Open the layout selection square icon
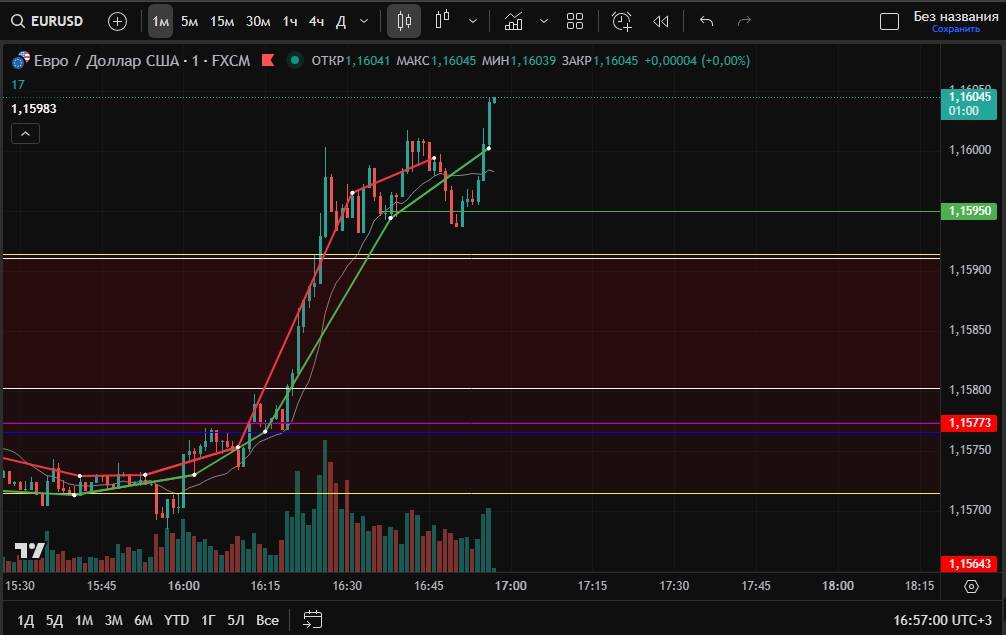This screenshot has width=1006, height=635. click(x=889, y=21)
